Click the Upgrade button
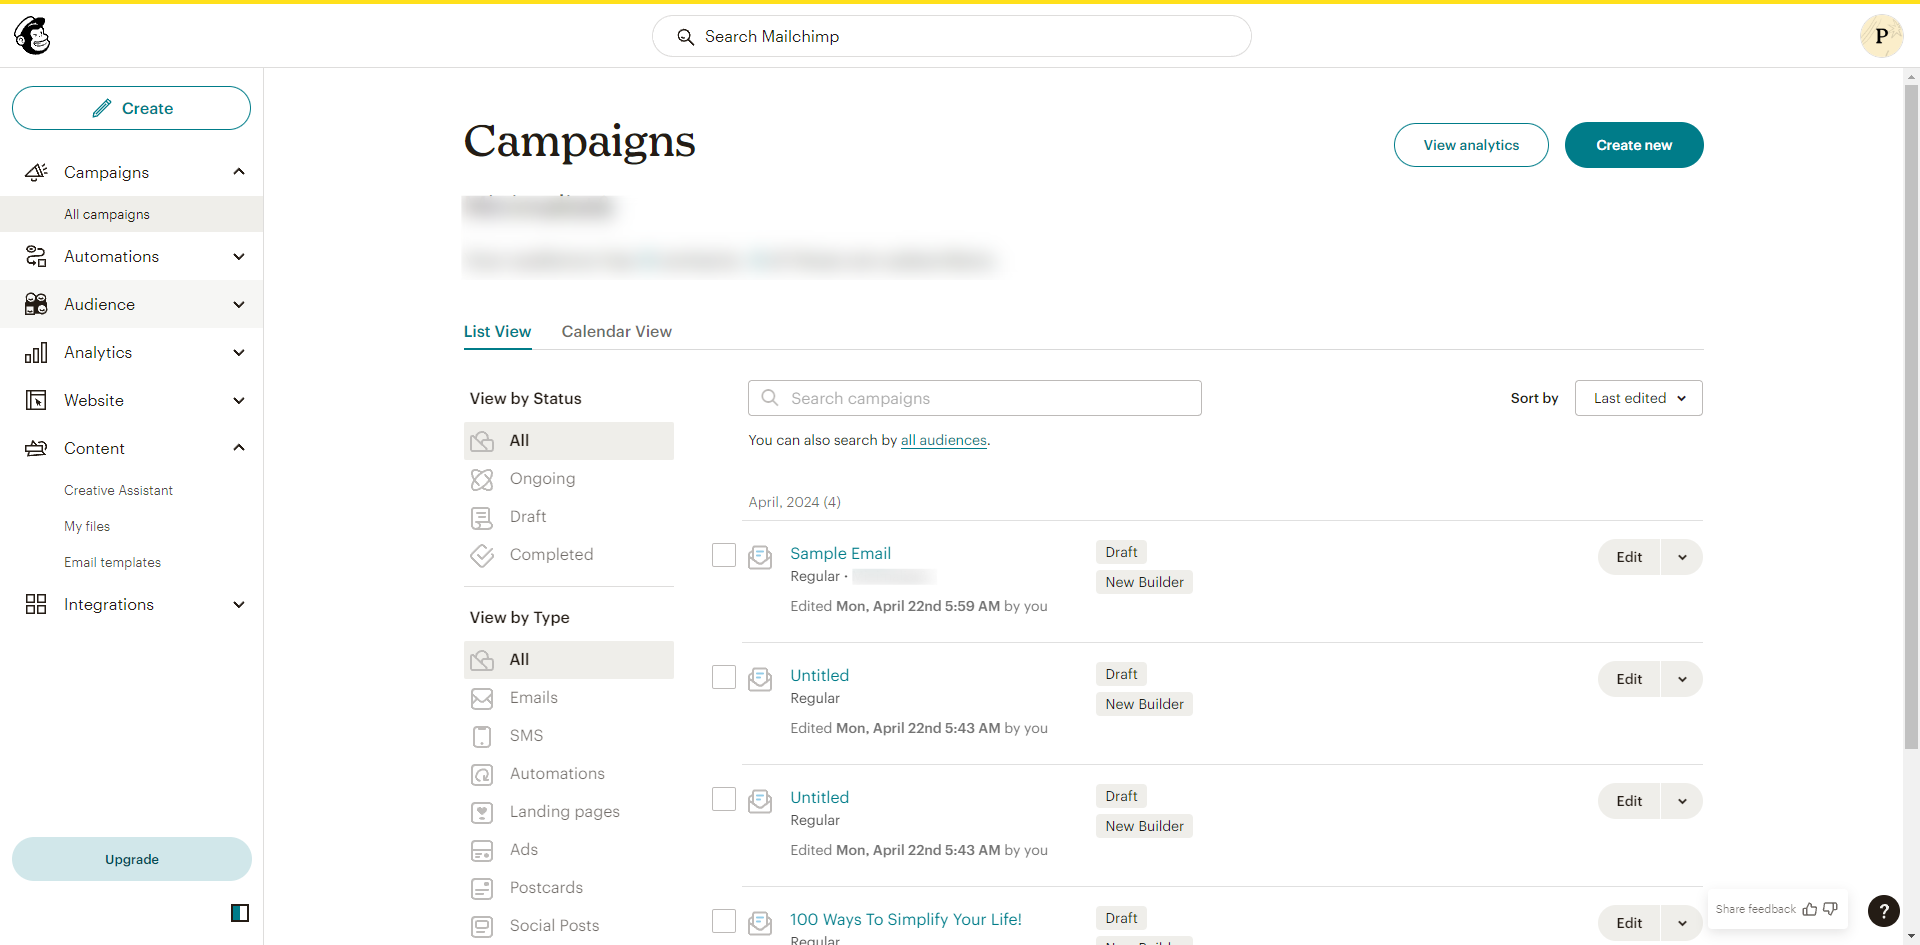1920x945 pixels. click(132, 859)
